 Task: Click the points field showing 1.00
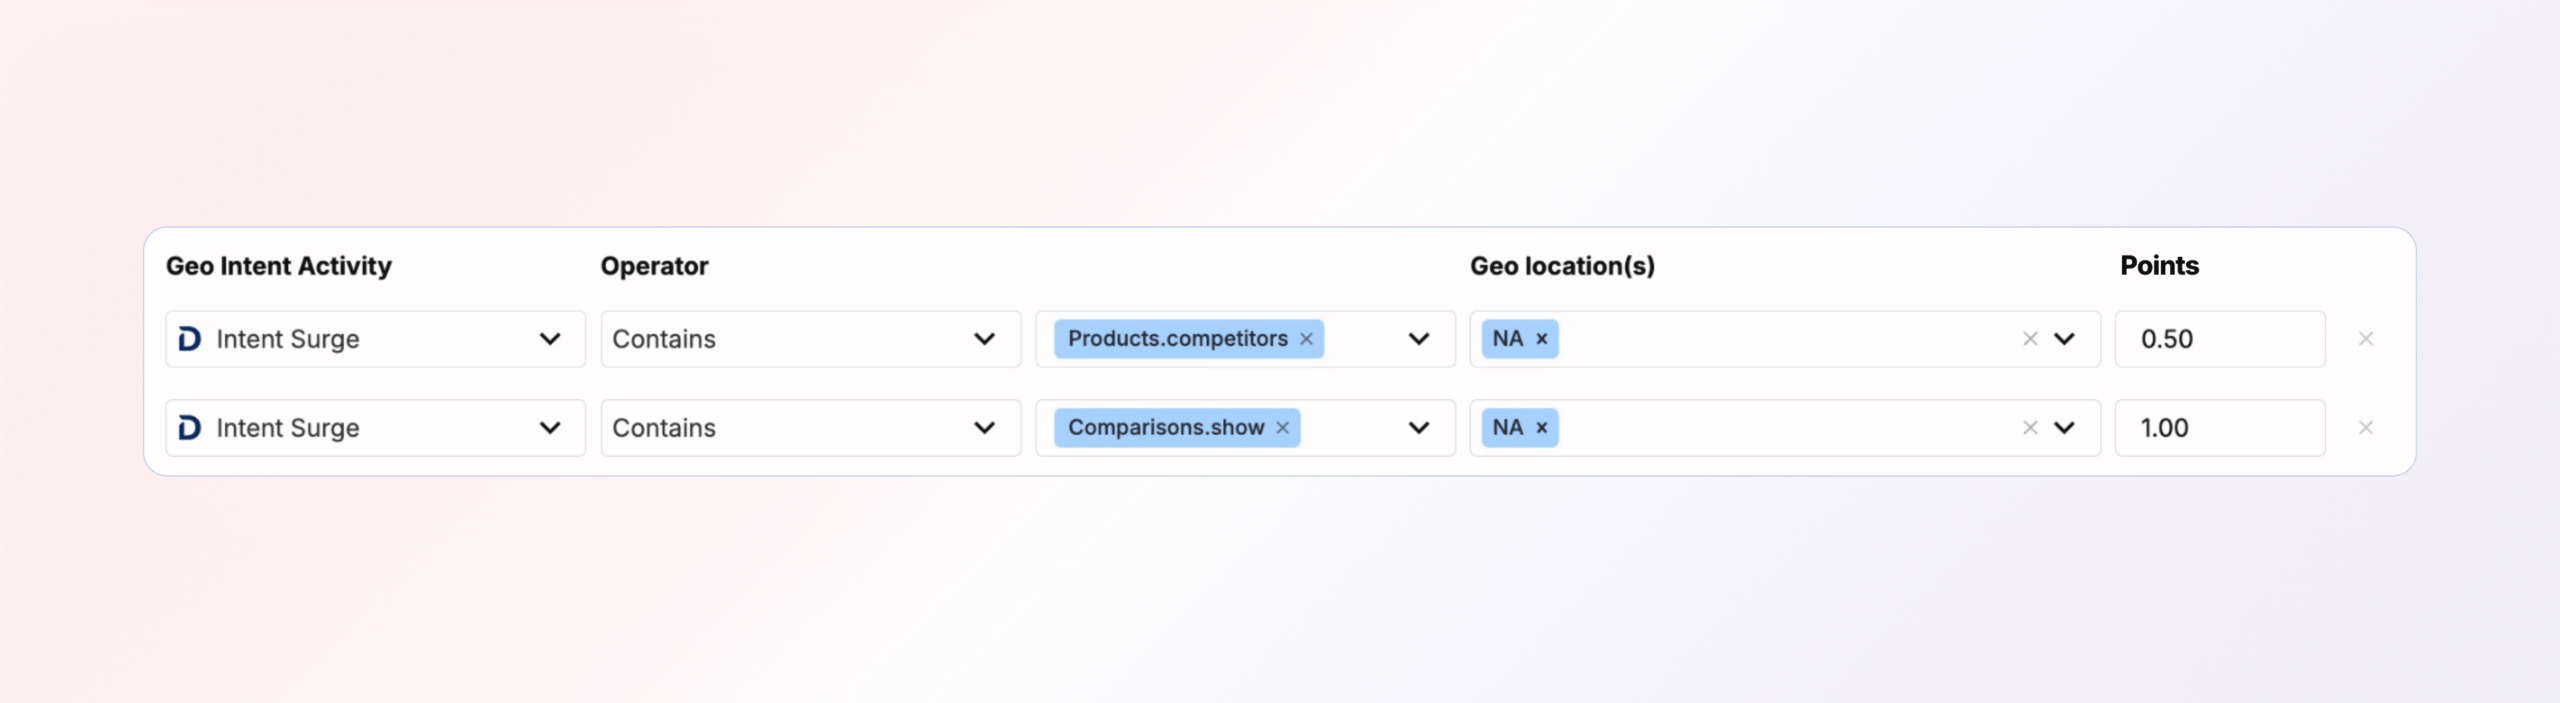tap(2220, 428)
